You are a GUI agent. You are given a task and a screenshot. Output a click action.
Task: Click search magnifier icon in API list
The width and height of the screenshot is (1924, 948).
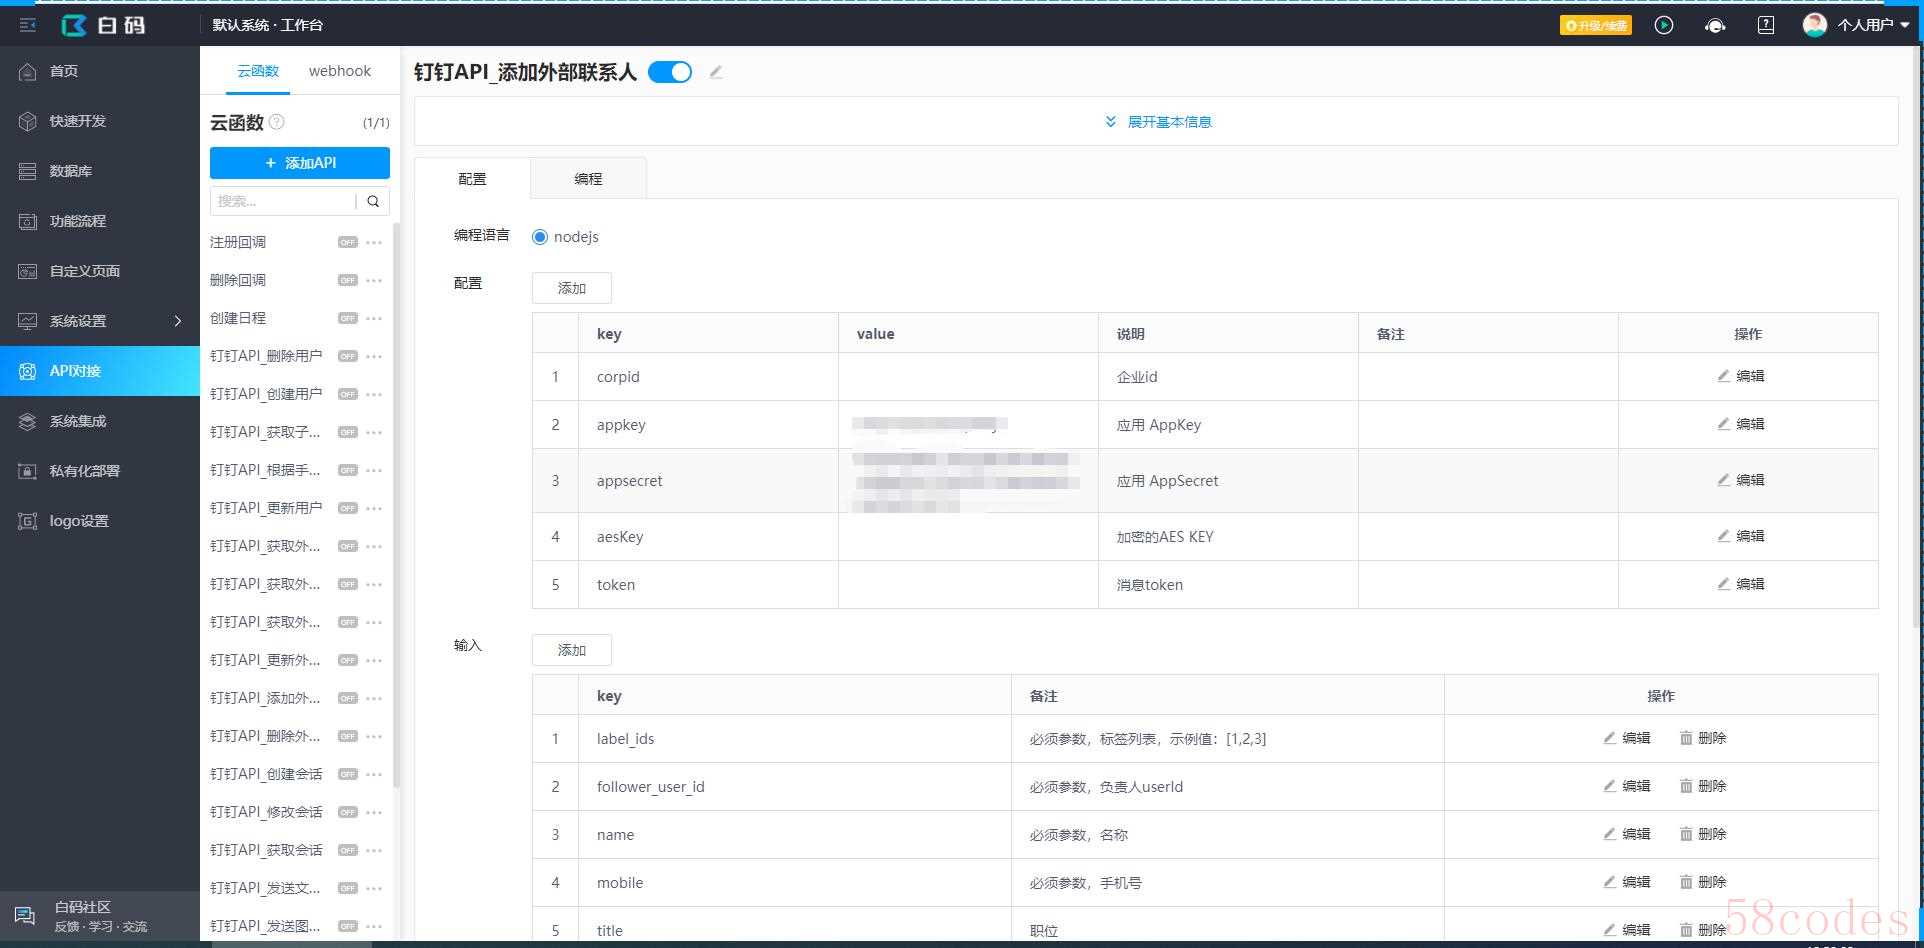click(x=373, y=201)
